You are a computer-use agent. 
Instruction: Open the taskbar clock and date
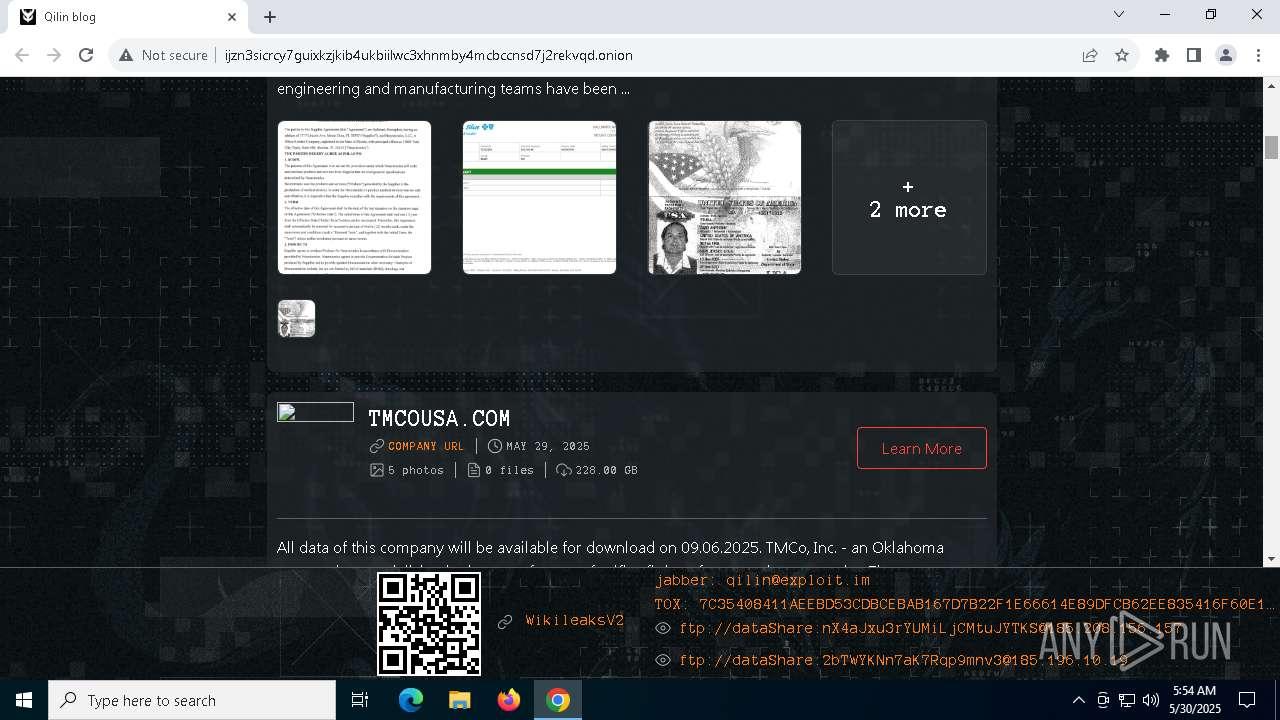pos(1195,700)
